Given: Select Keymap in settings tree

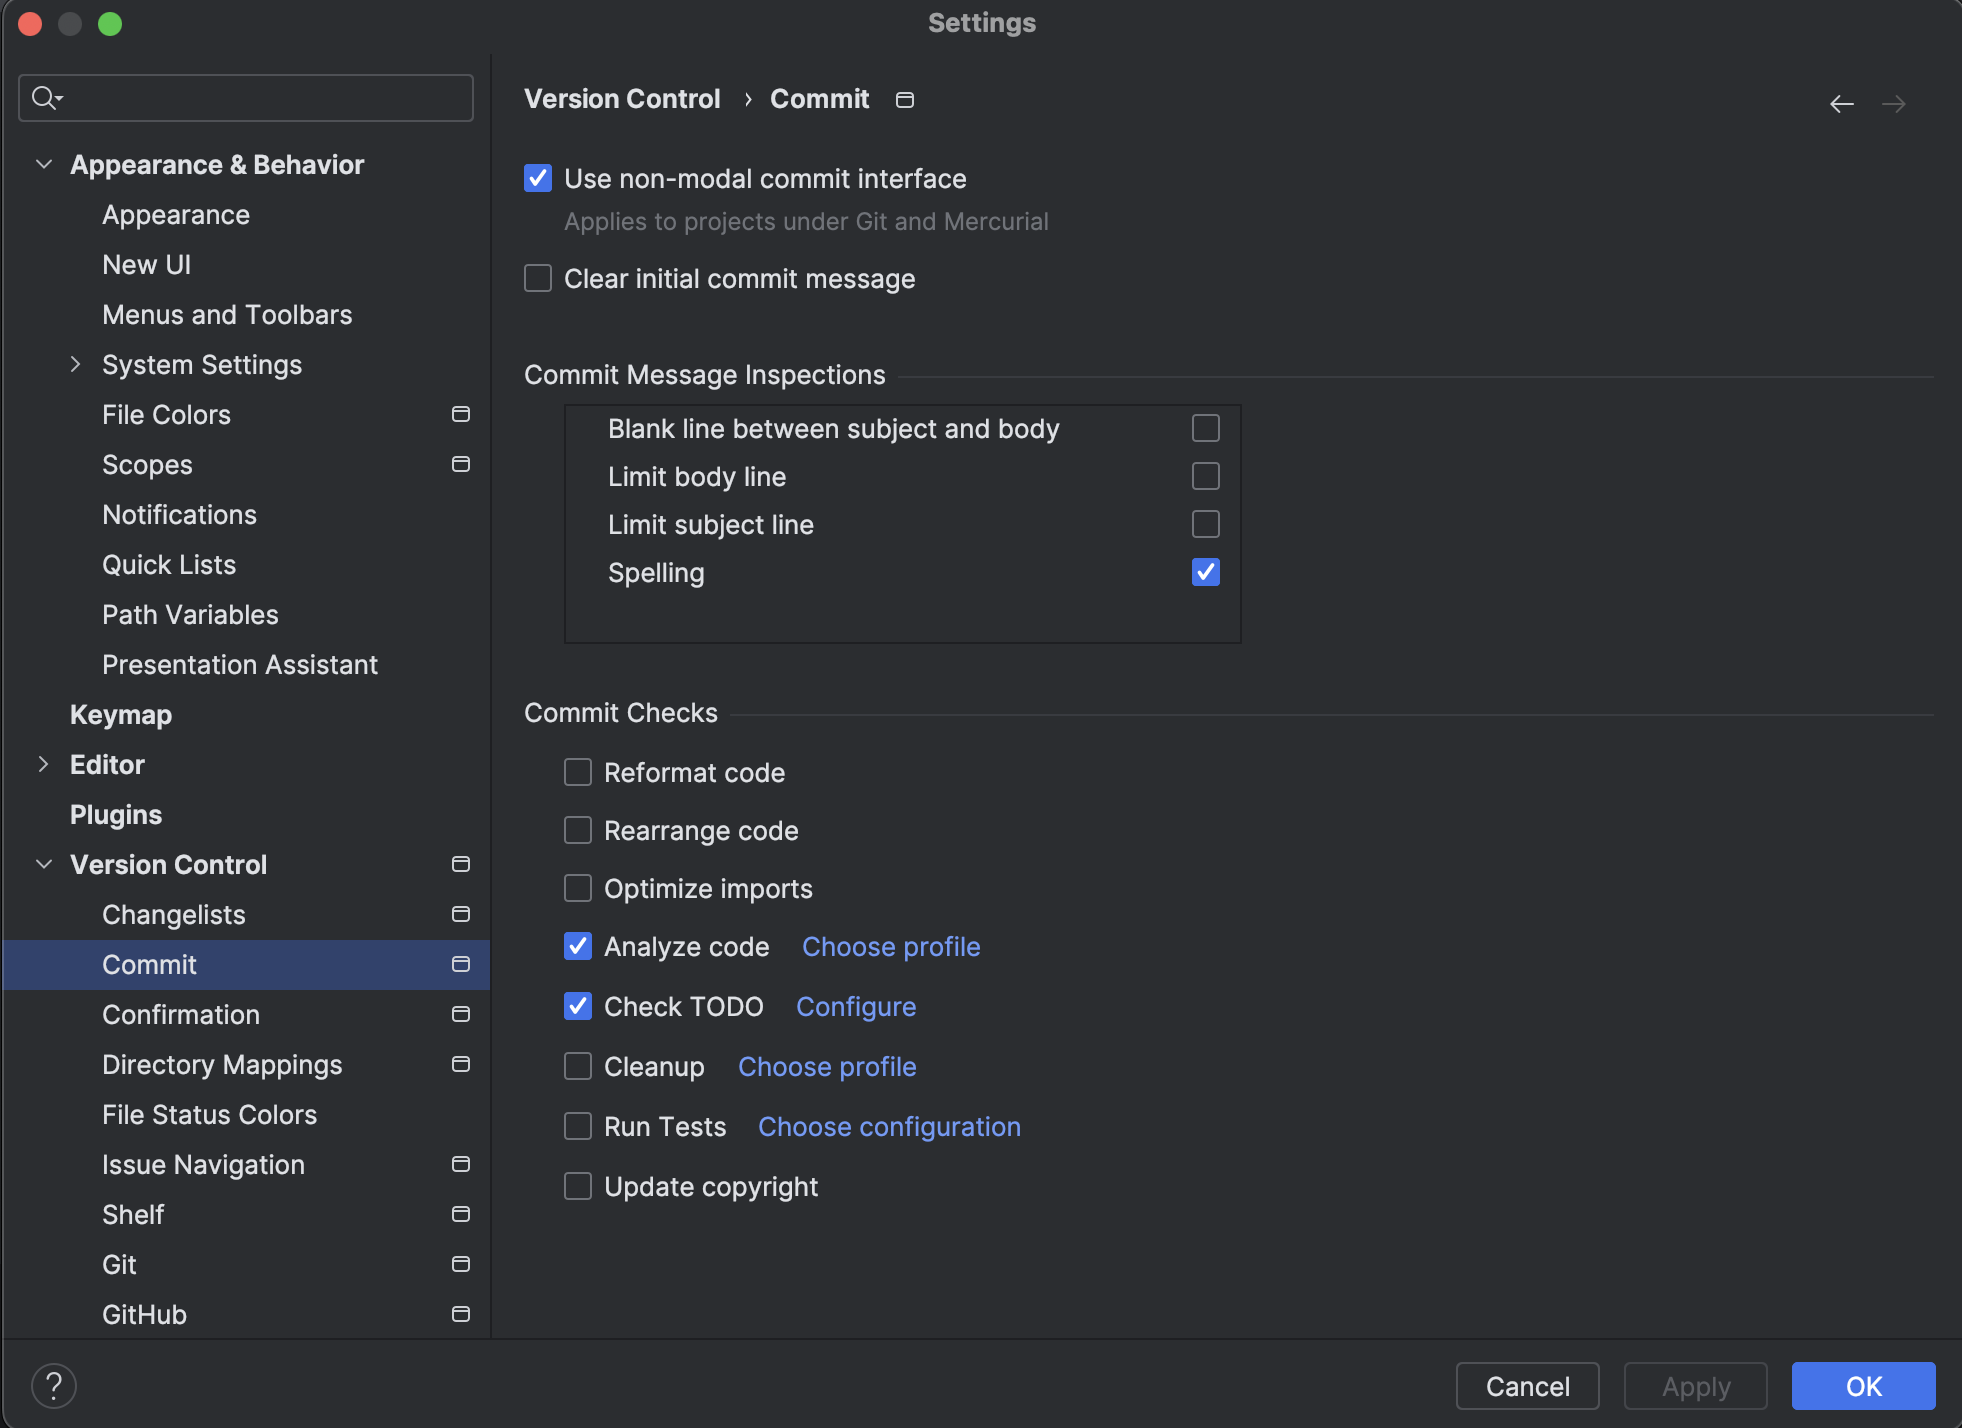Looking at the screenshot, I should tap(121, 714).
